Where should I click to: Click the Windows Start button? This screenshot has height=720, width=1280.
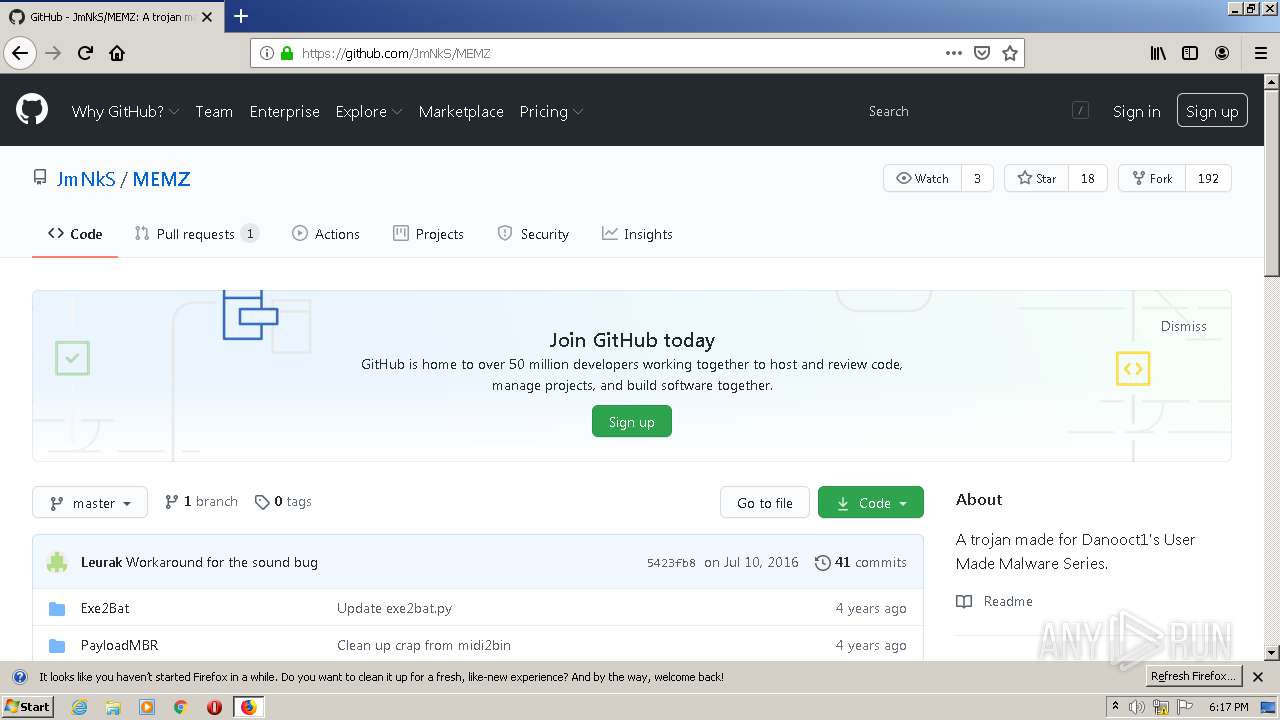(x=28, y=707)
